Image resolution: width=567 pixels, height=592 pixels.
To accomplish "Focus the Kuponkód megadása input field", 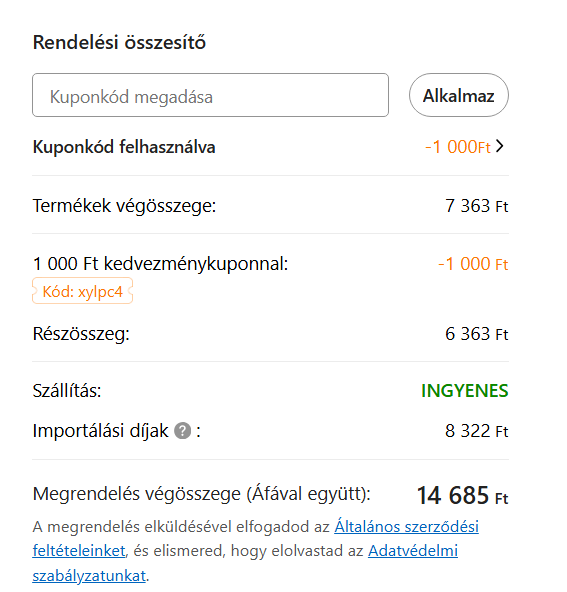I will pos(210,95).
